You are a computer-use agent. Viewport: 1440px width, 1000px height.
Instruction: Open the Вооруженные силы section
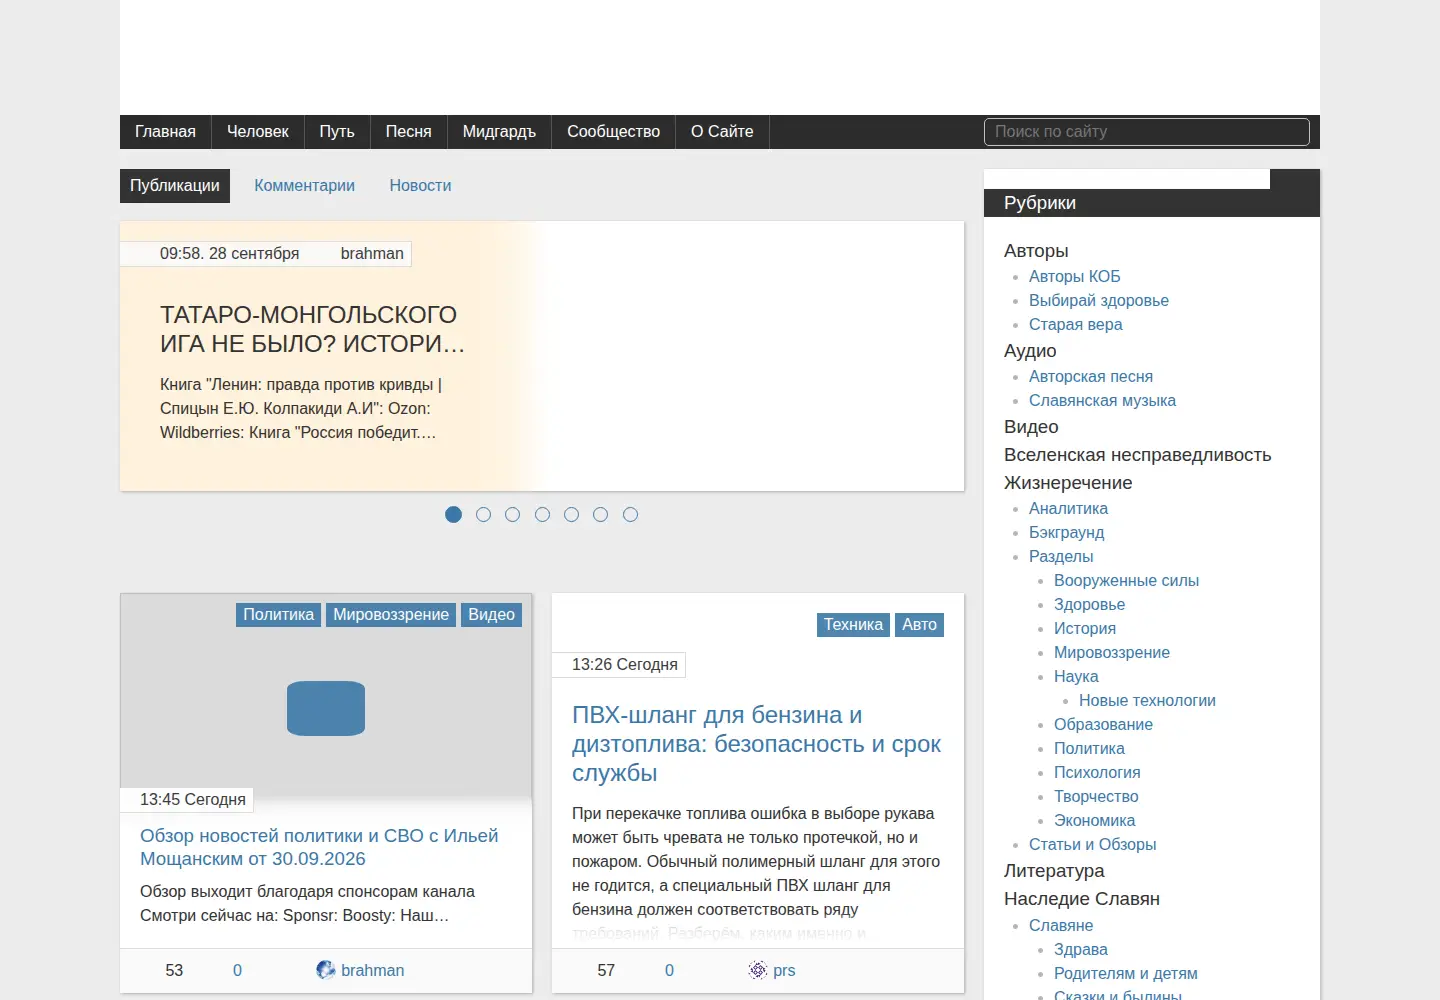1126,581
